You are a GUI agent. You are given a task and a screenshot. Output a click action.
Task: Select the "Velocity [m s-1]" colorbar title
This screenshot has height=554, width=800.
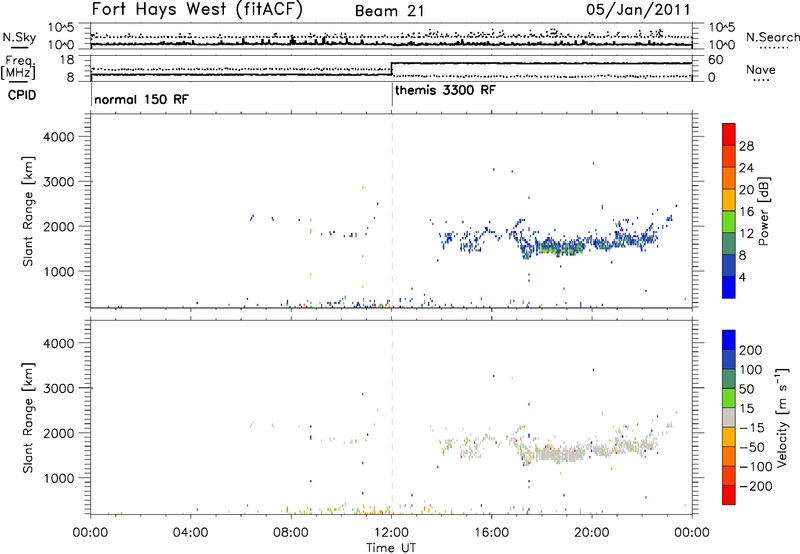[x=782, y=417]
